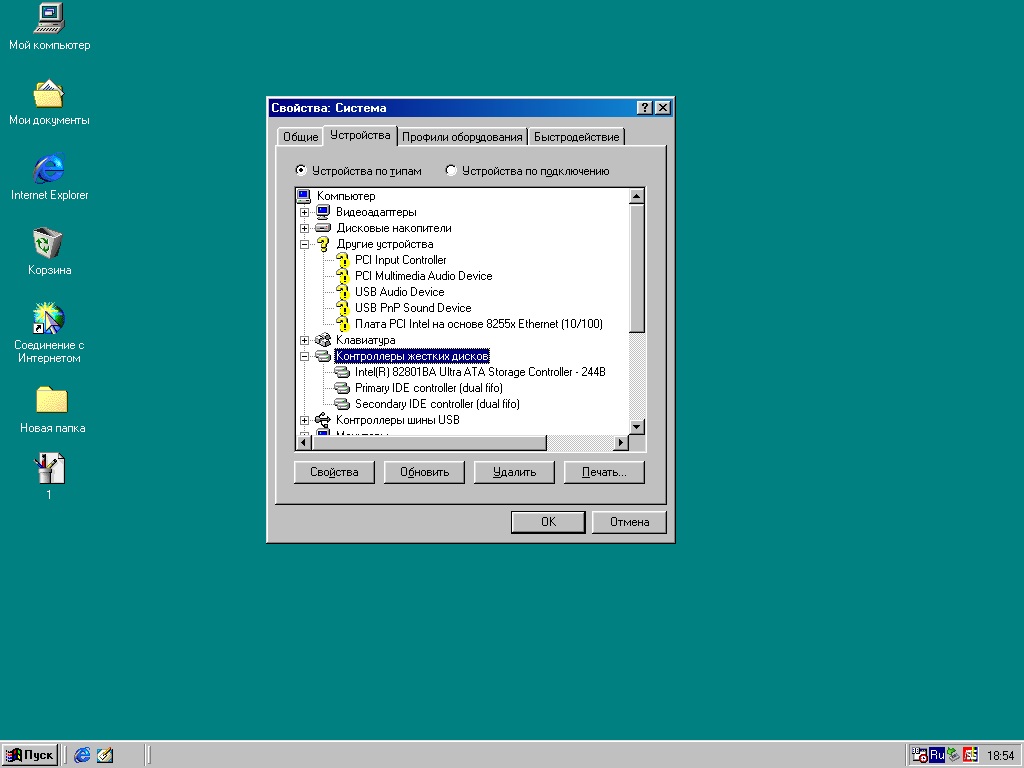This screenshot has height=768, width=1024.
Task: Click the Outlook Express quick launch icon
Action: [x=104, y=755]
